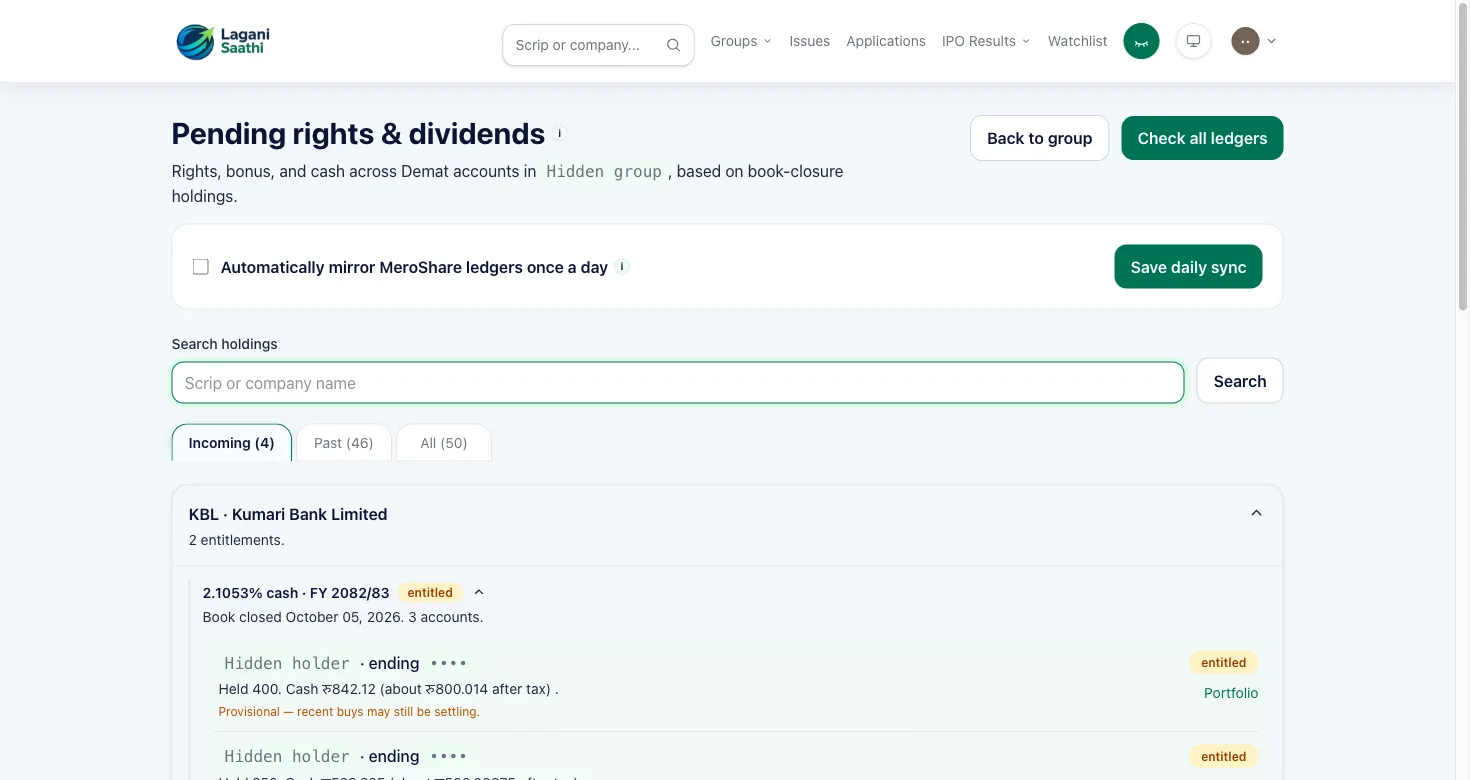Viewport: 1470px width, 780px height.
Task: Click the Back to group button
Action: point(1039,138)
